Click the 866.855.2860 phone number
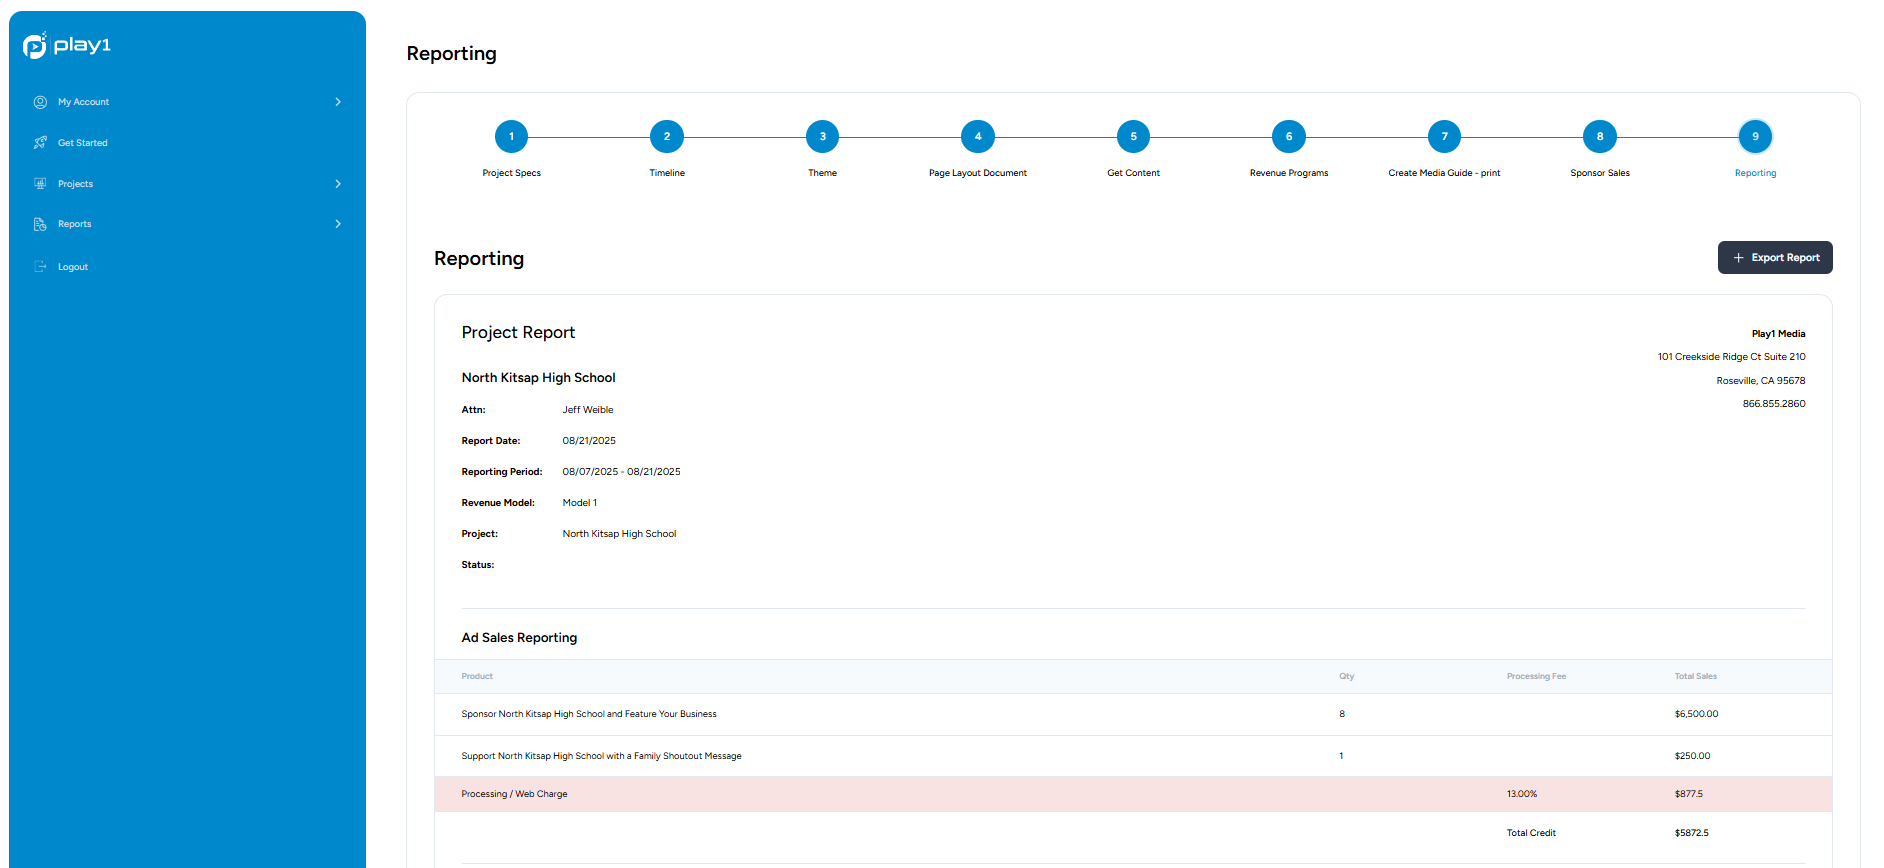This screenshot has width=1884, height=868. [x=1774, y=404]
